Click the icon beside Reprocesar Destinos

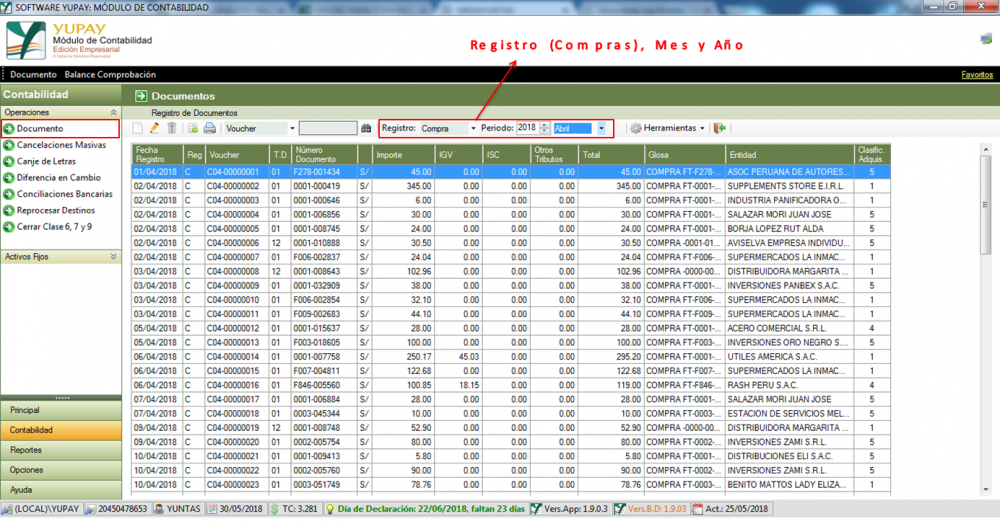9,210
